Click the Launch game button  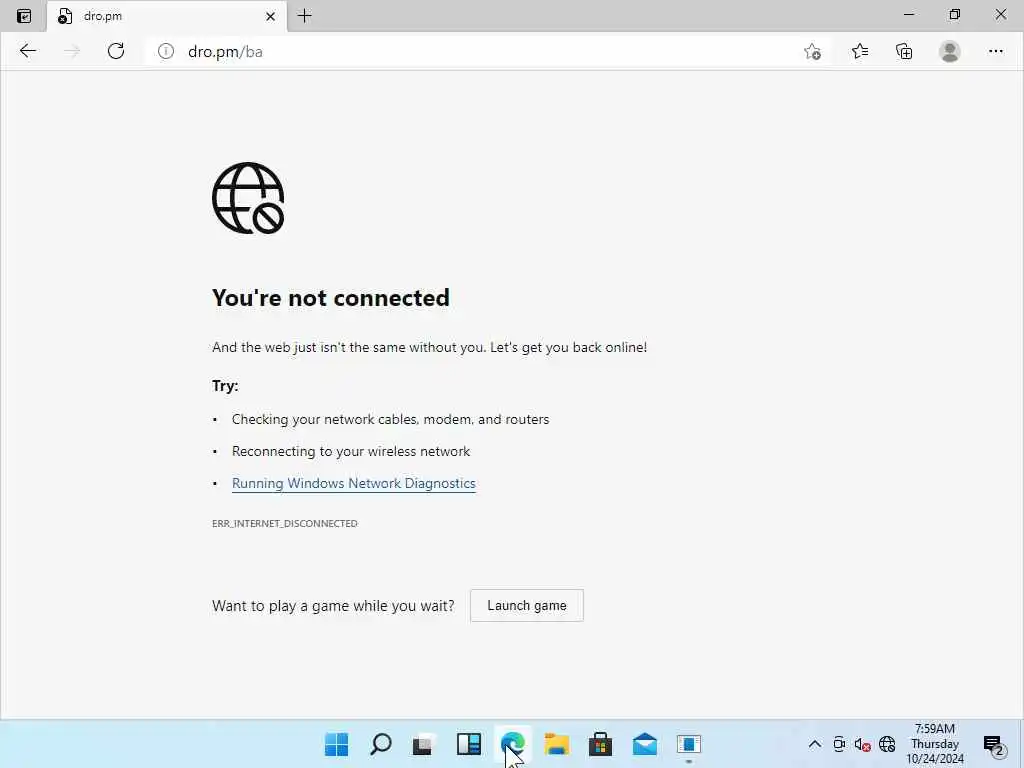coord(527,605)
